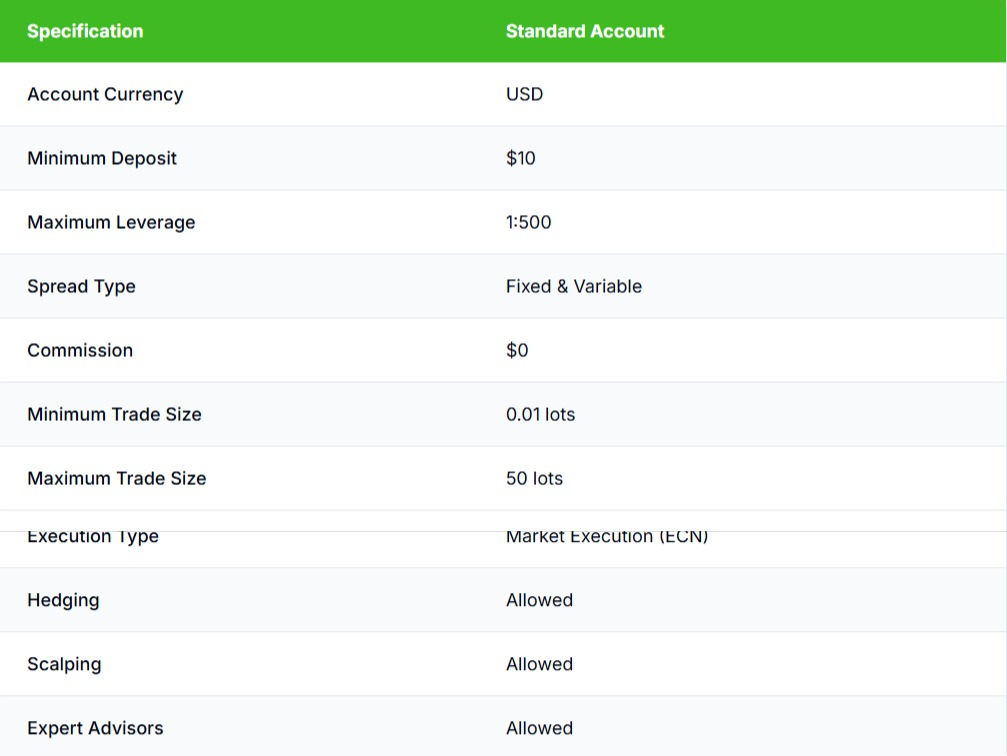Screen dimensions: 1007x756
Task: Select the Minimum Deposit row label
Action: pos(102,158)
